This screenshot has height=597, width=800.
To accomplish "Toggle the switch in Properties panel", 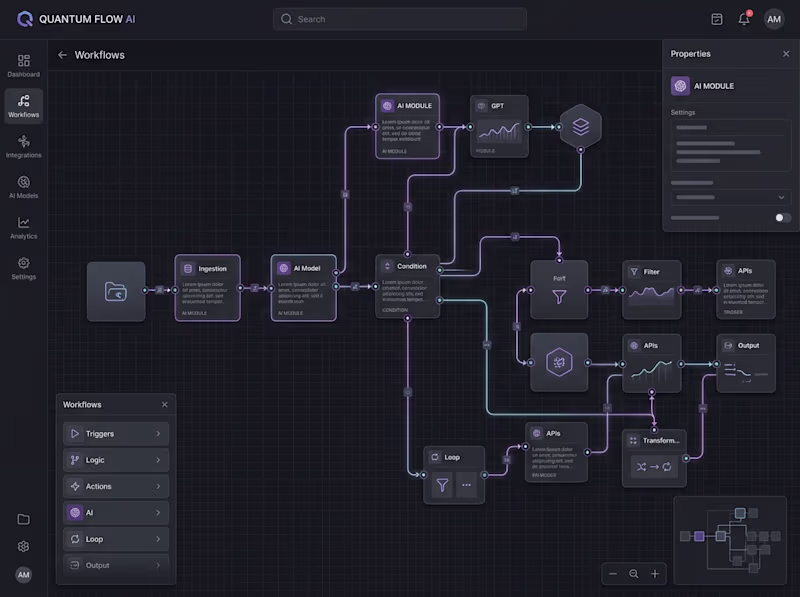I will (783, 218).
